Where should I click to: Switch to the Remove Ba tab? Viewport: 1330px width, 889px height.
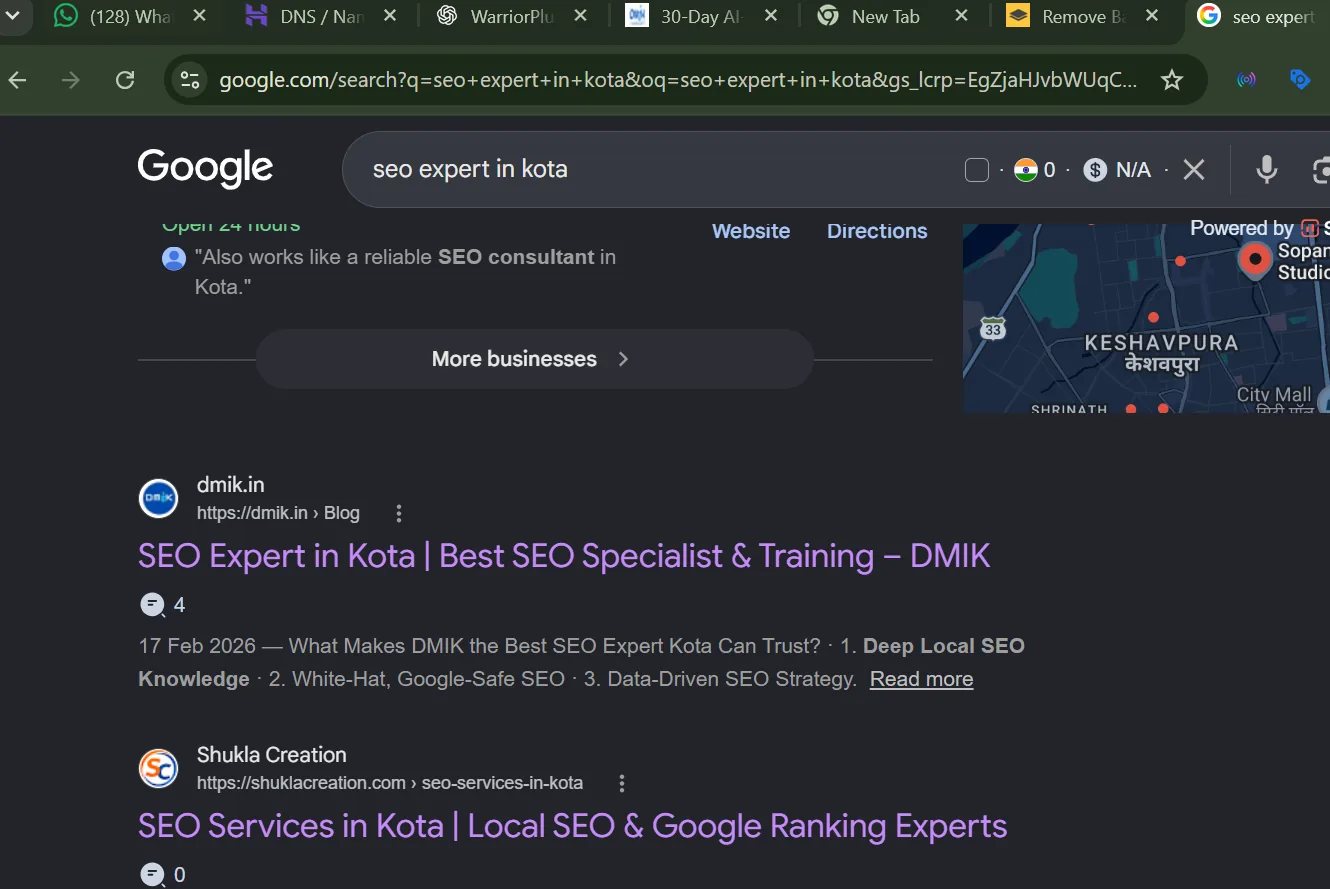(1083, 17)
